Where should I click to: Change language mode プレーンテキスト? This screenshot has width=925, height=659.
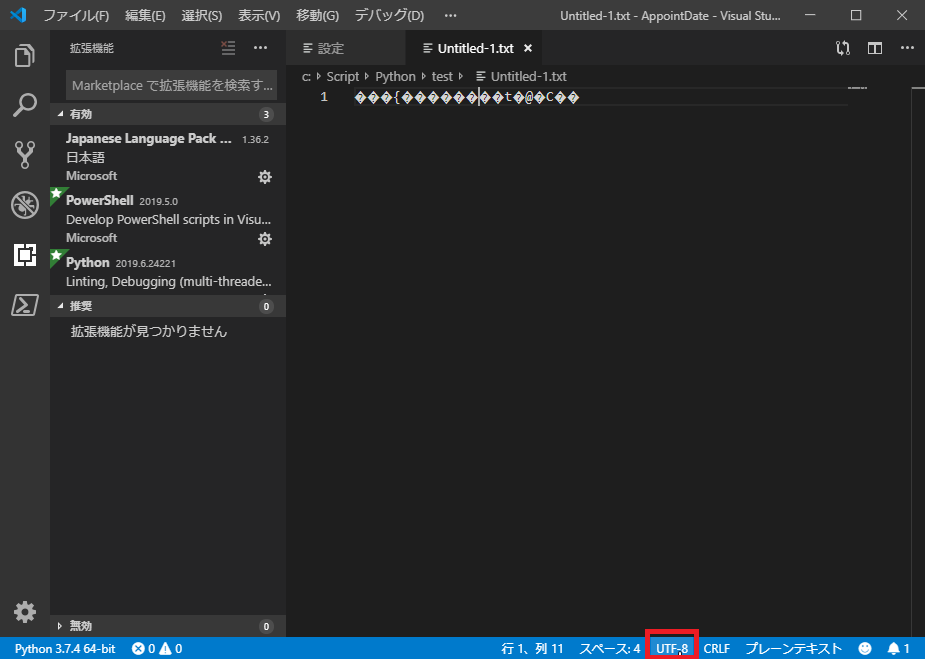tap(793, 648)
